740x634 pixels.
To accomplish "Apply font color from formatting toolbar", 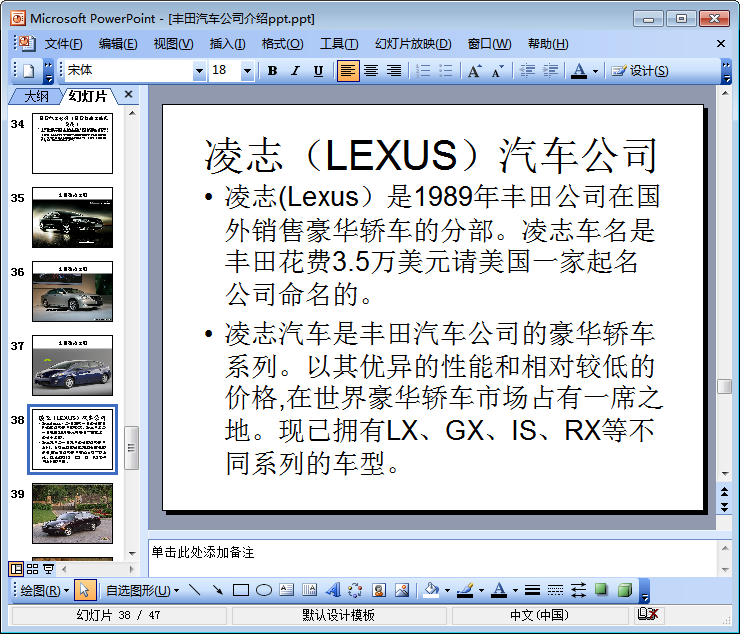I will (579, 71).
